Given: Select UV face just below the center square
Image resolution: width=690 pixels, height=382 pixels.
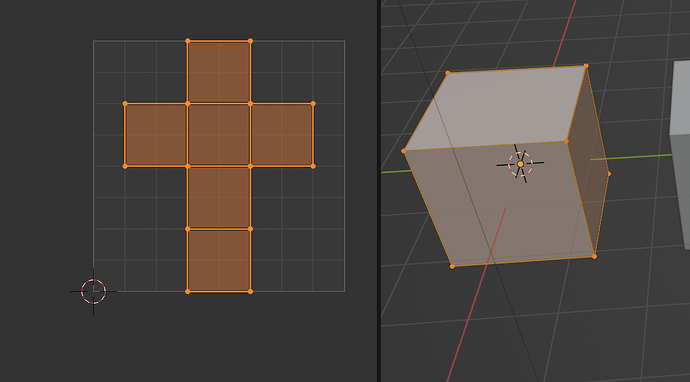Looking at the screenshot, I should 219,197.
